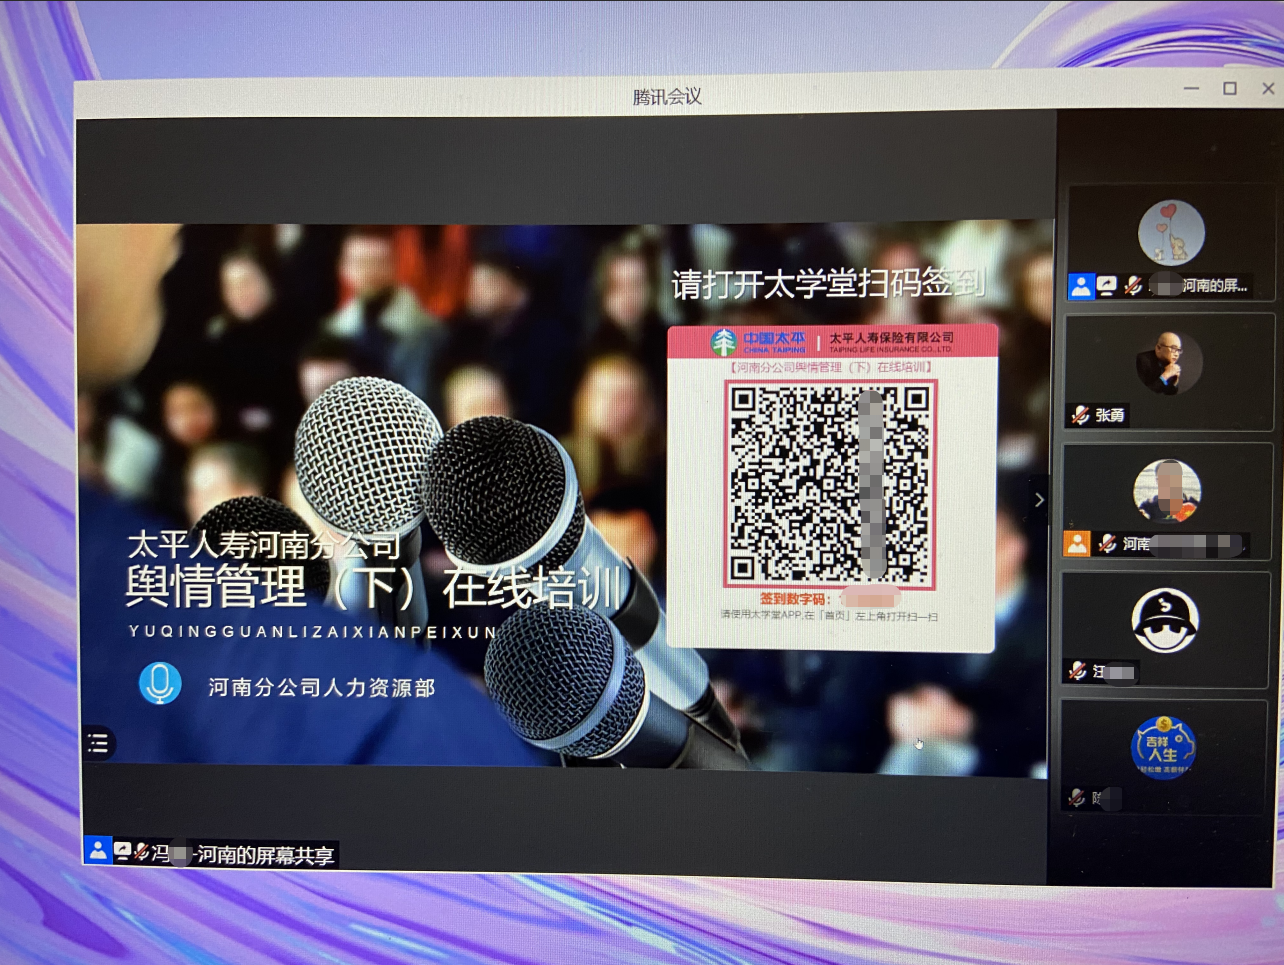Viewport: 1284px width, 965px height.
Task: Click the 签到数字码 text below QR code
Action: pos(793,598)
